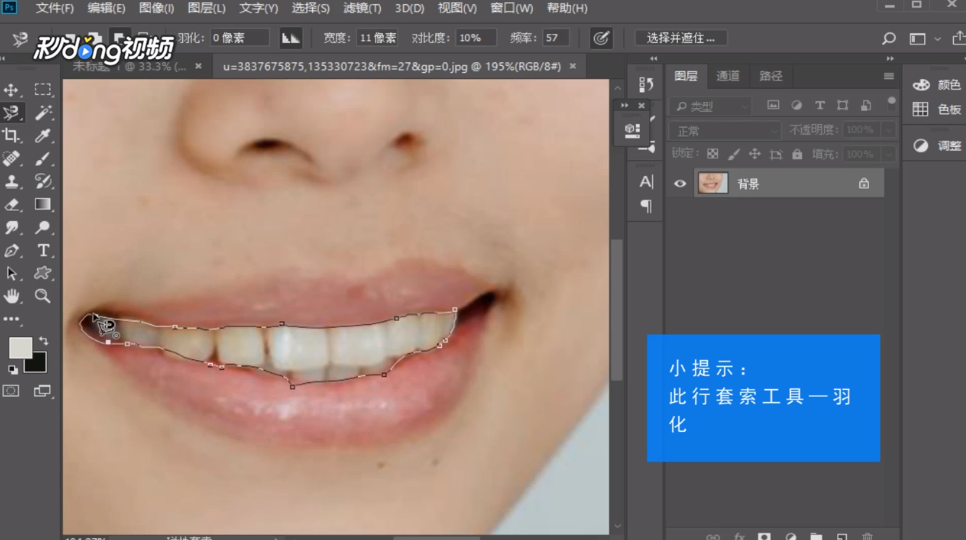
Task: Open the 颜色 panel
Action: coord(936,84)
